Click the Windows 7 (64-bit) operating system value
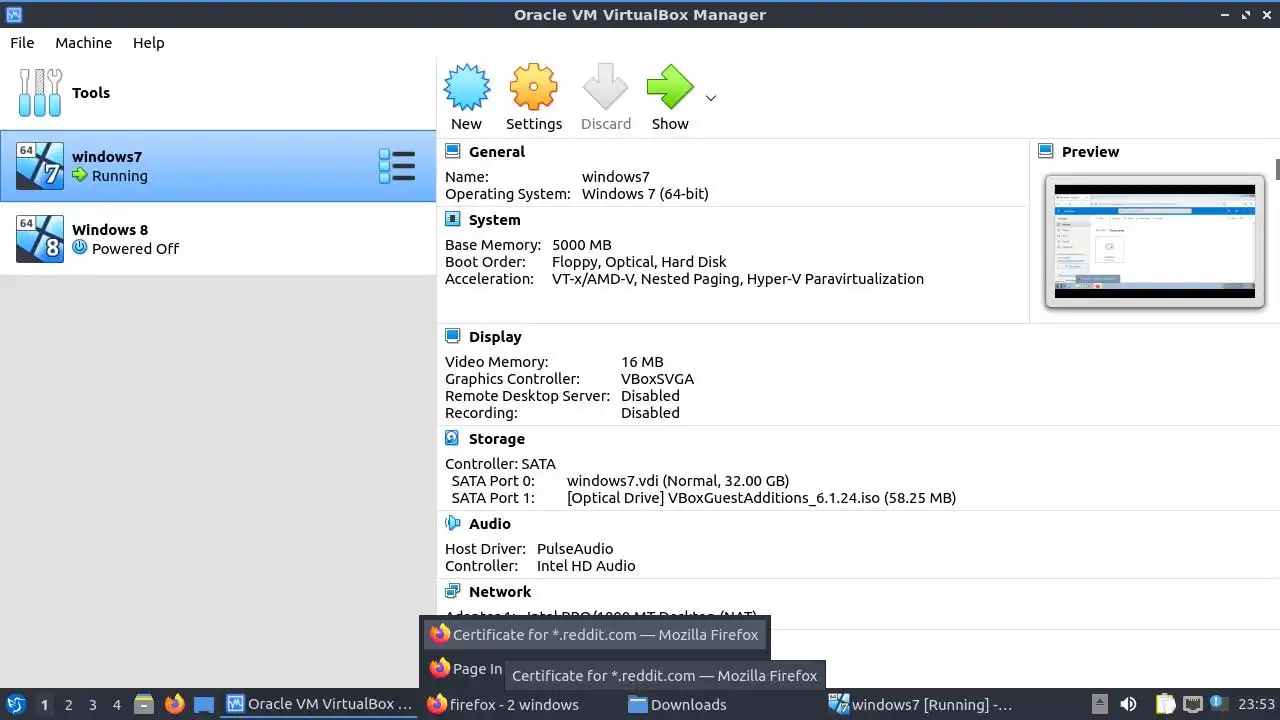Viewport: 1280px width, 720px height. [x=645, y=194]
